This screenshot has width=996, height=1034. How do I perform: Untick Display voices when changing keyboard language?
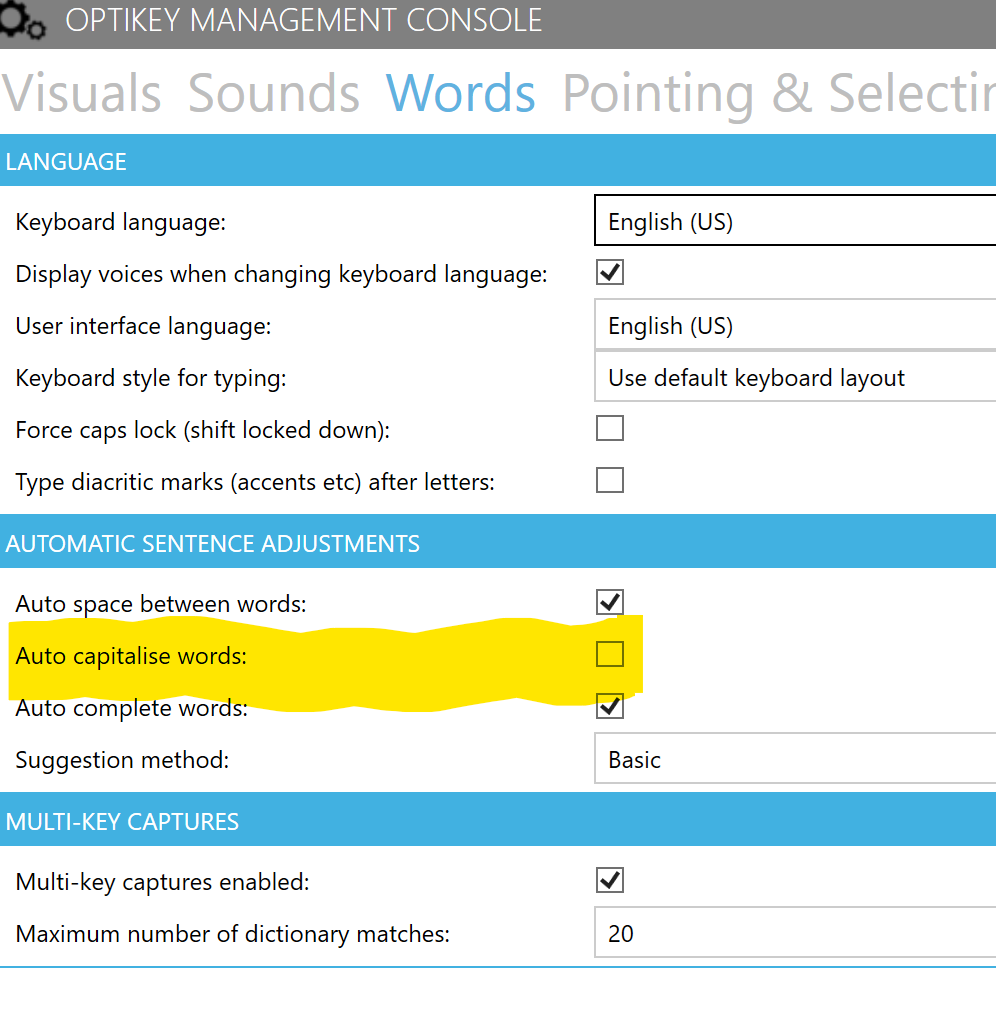point(609,272)
